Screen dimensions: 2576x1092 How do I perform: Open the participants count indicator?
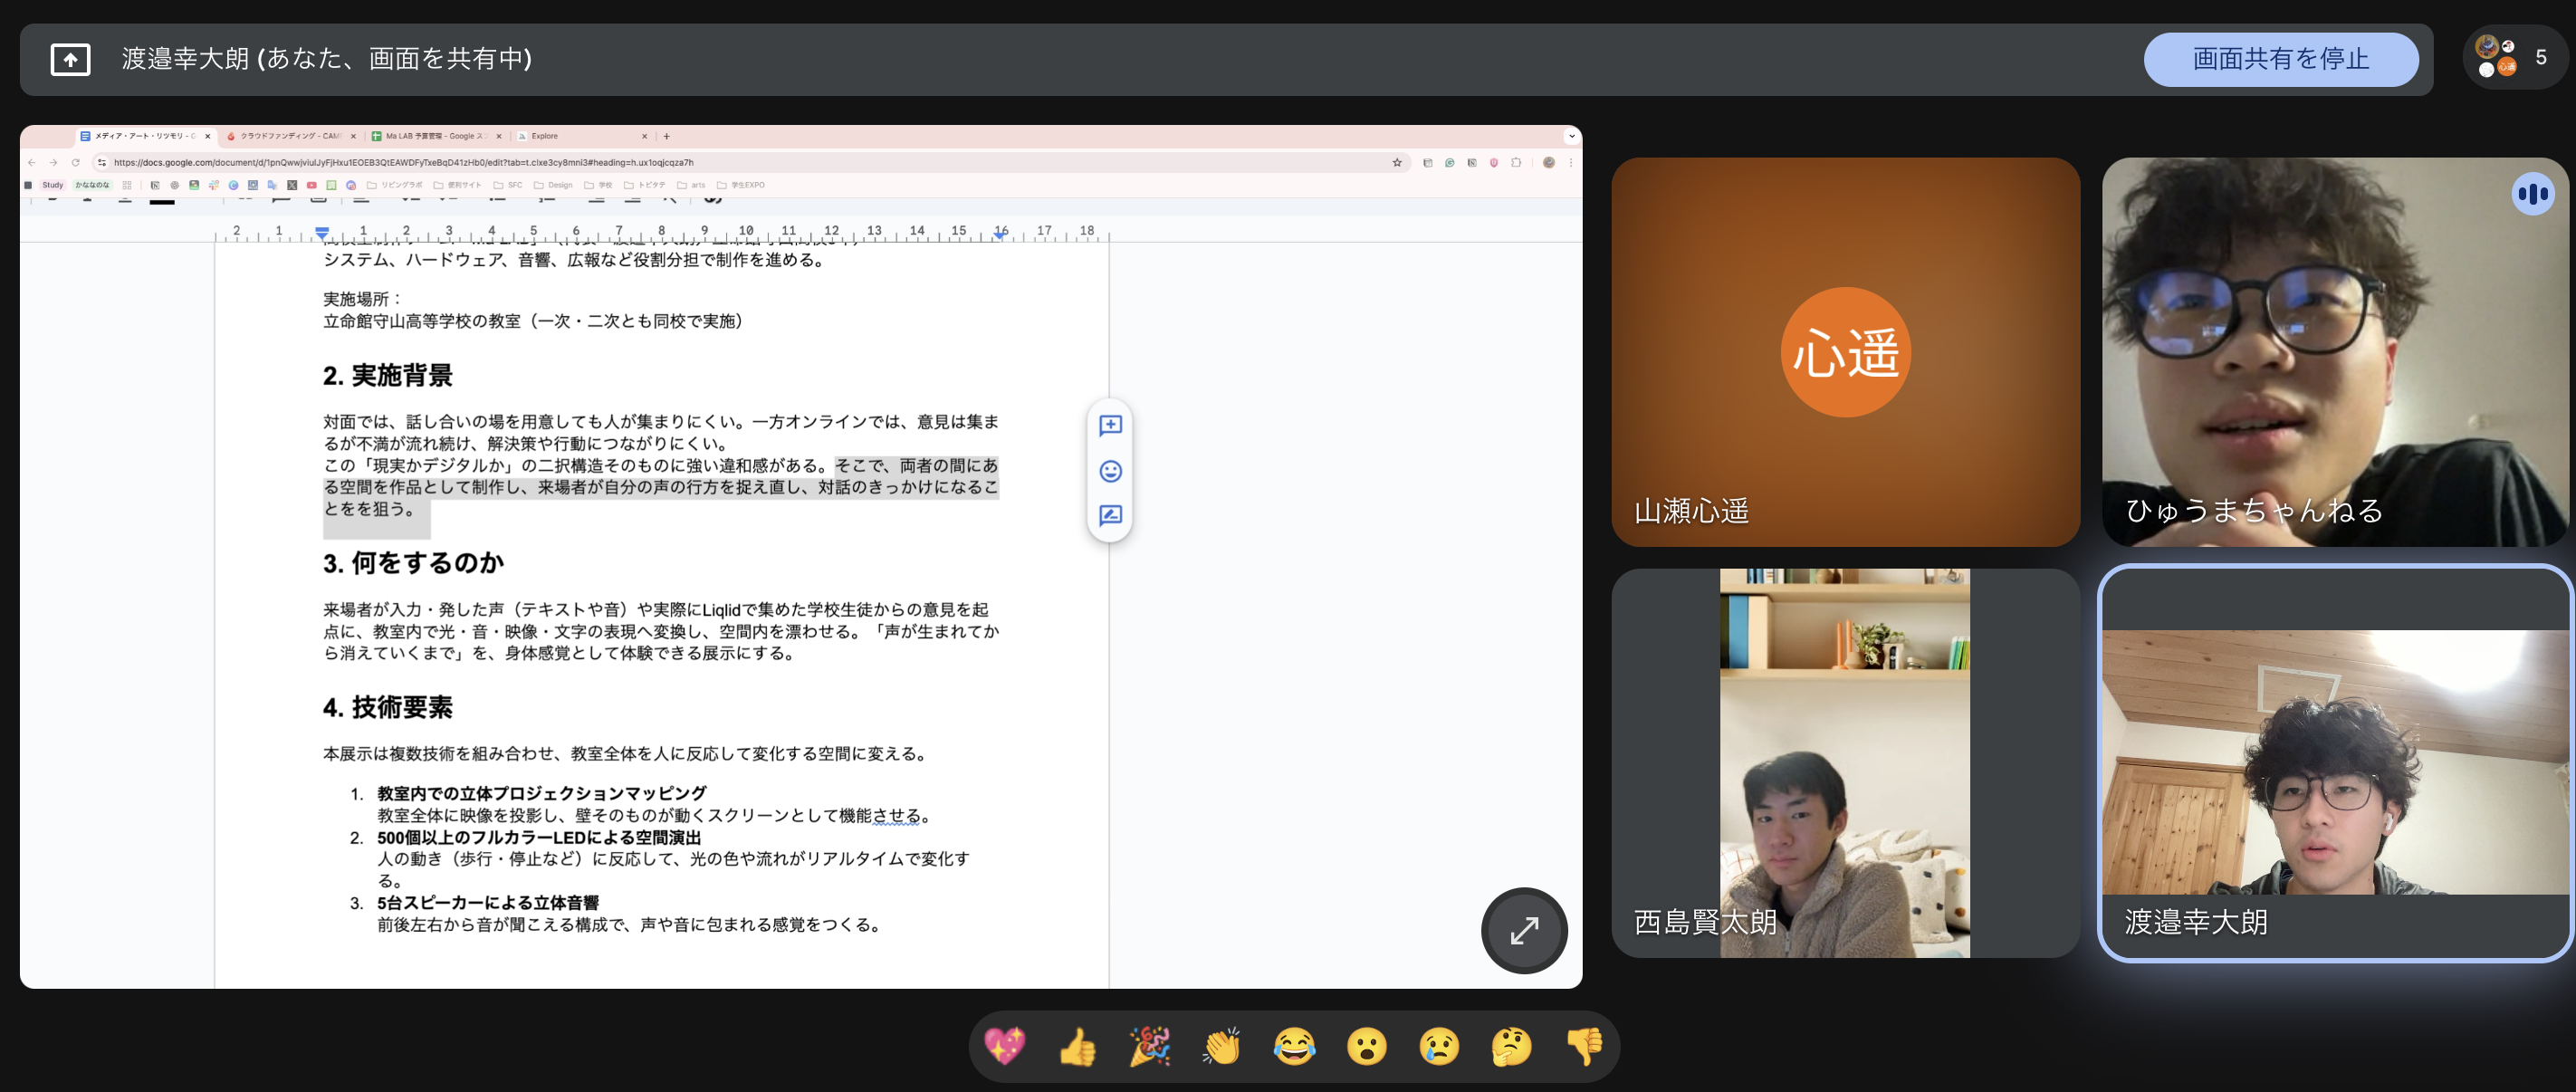[x=2514, y=58]
